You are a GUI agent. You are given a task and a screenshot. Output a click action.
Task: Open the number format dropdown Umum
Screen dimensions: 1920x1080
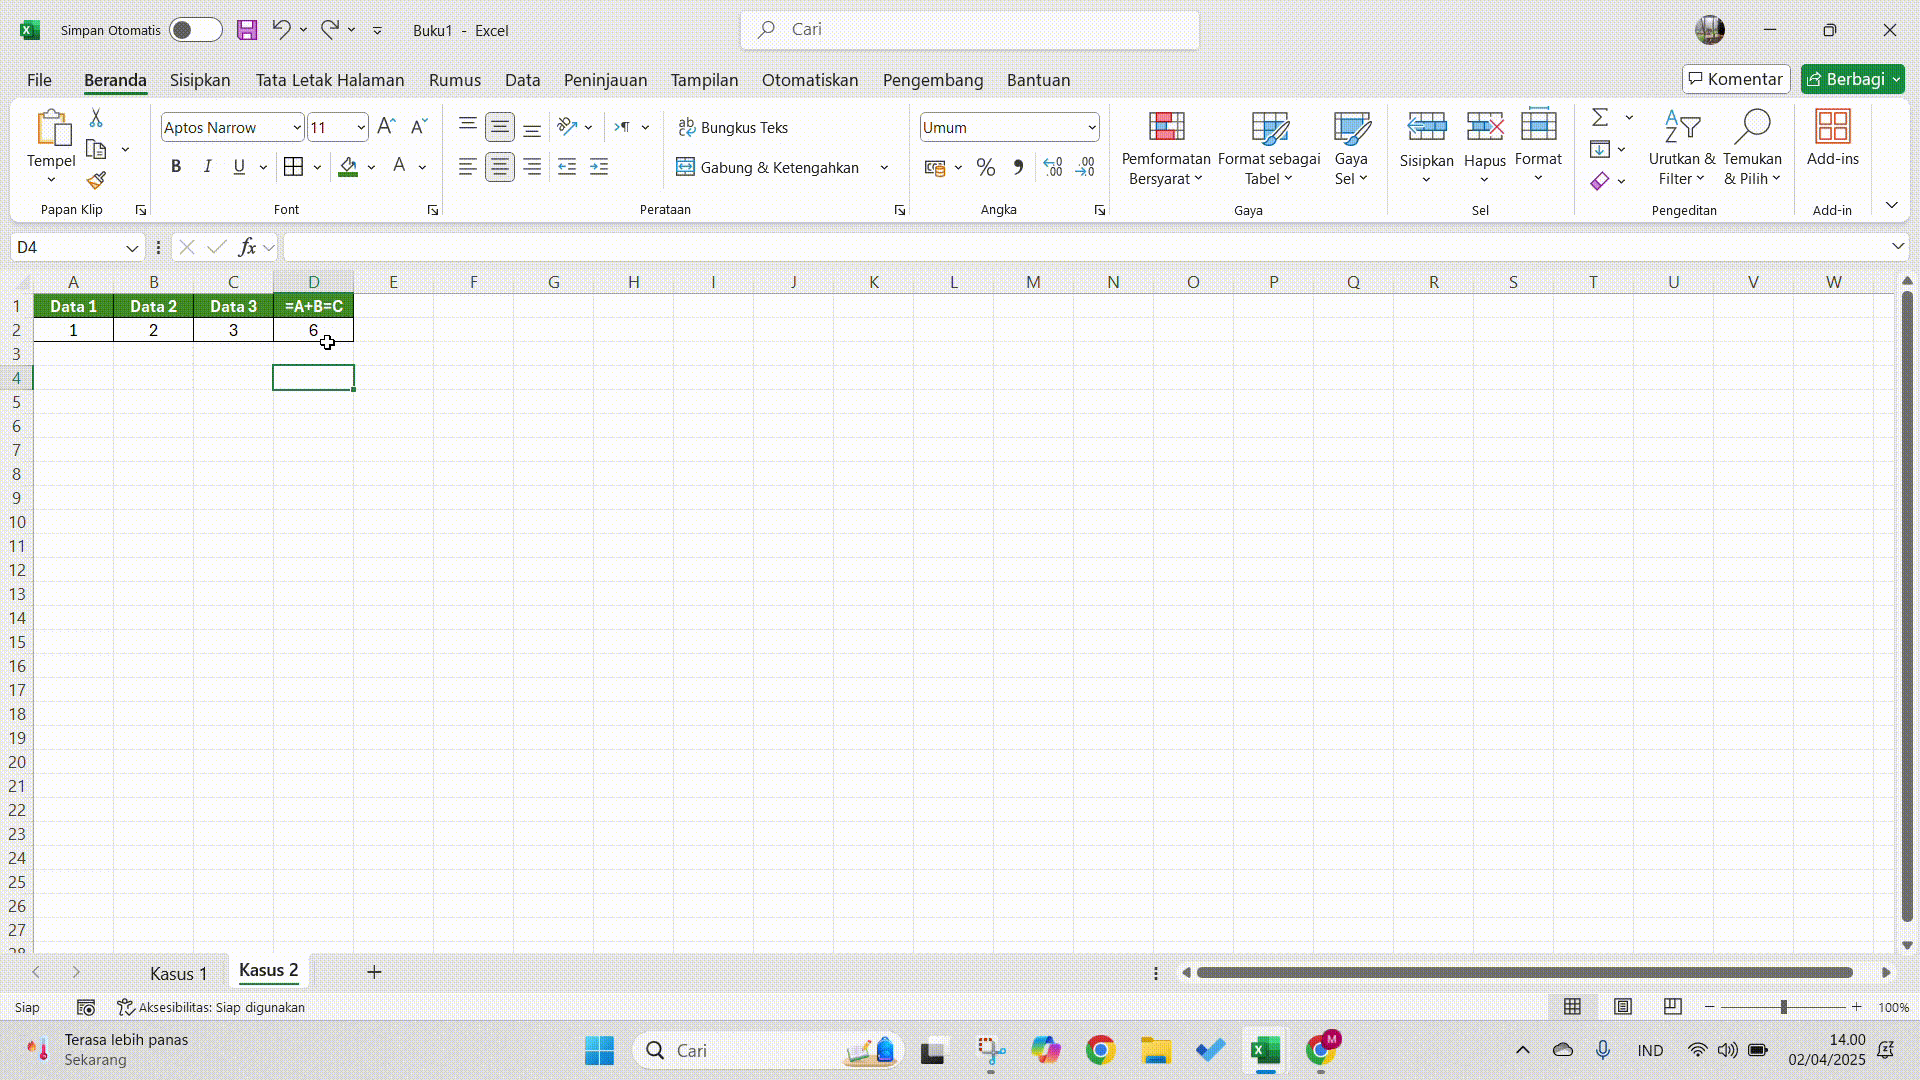[1091, 128]
